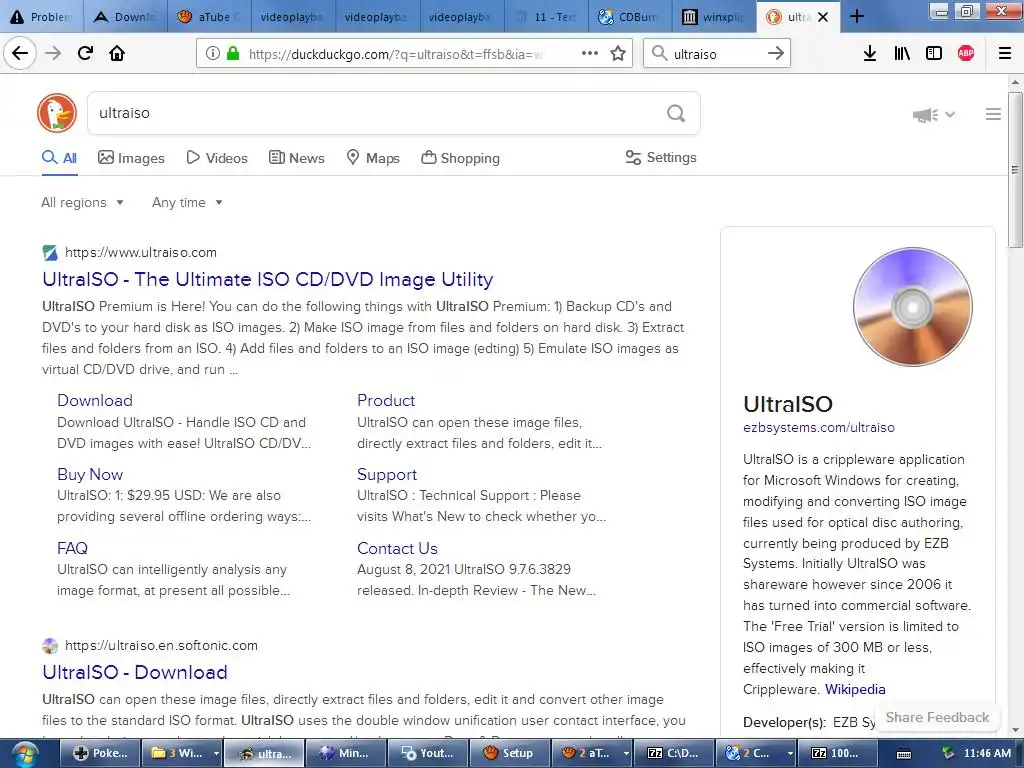Open the FAQ sitelink
The height and width of the screenshot is (768, 1024).
72,548
